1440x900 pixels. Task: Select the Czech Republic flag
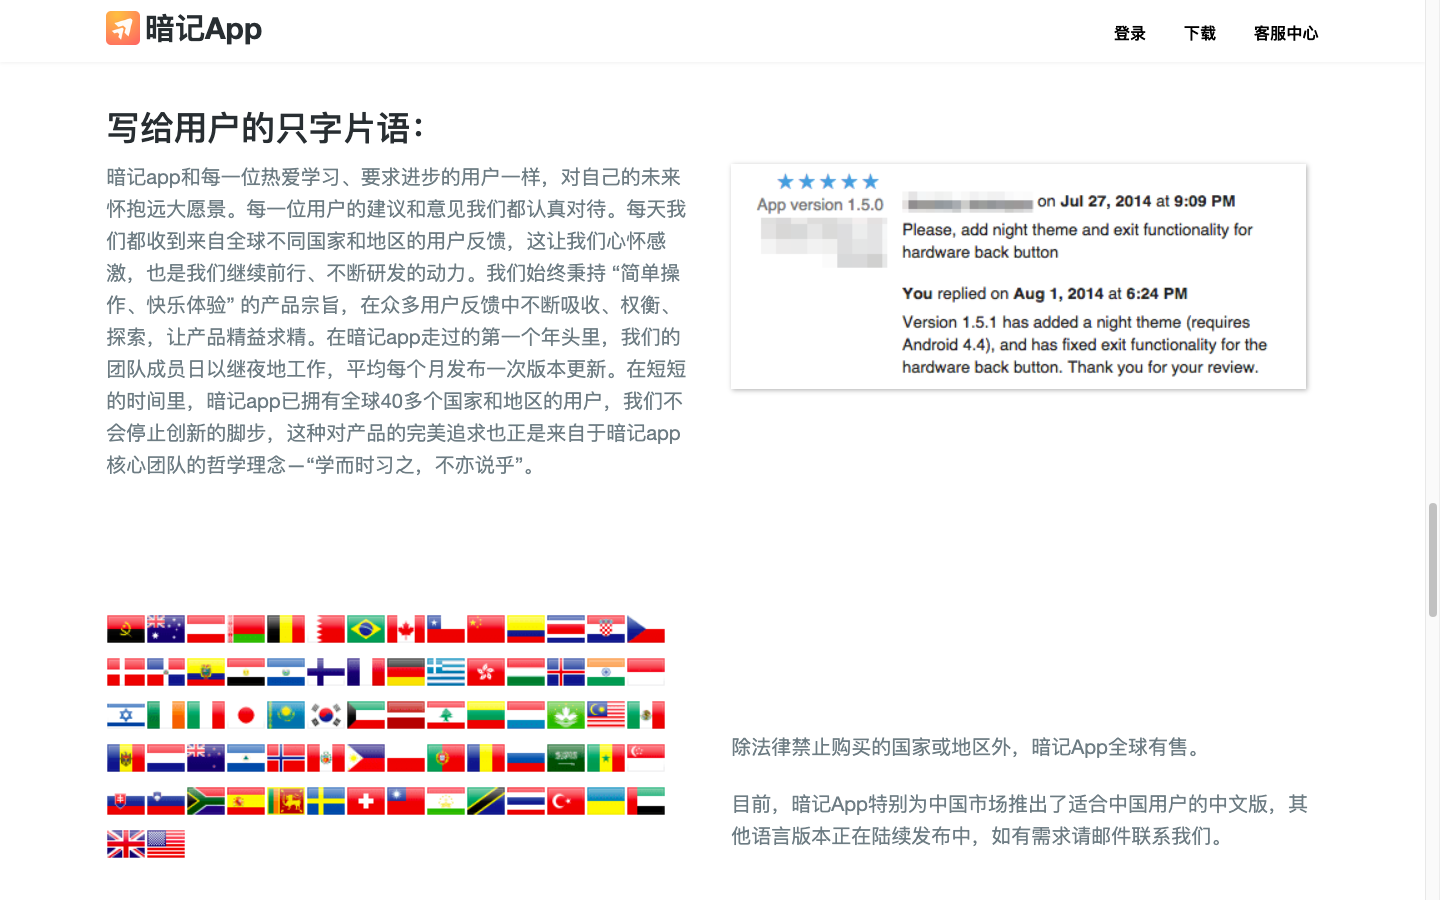[646, 629]
